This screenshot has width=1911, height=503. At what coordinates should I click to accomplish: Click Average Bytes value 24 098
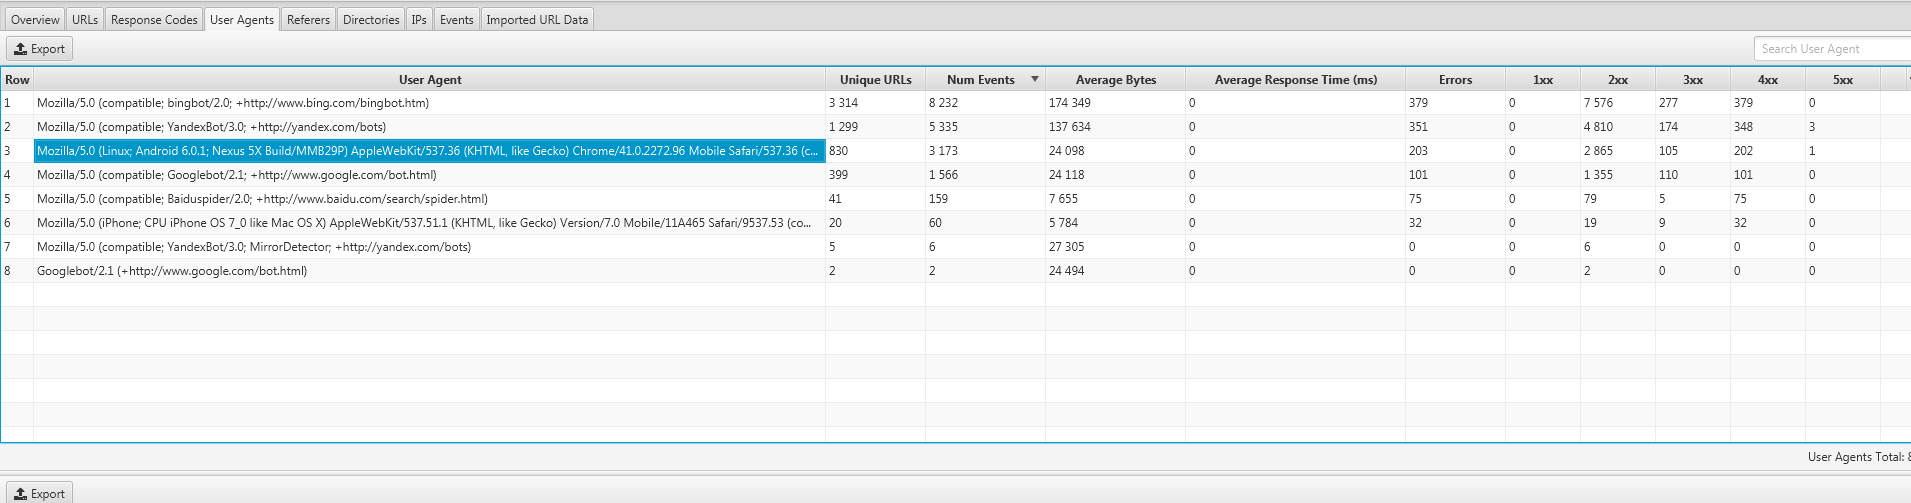click(x=1066, y=151)
